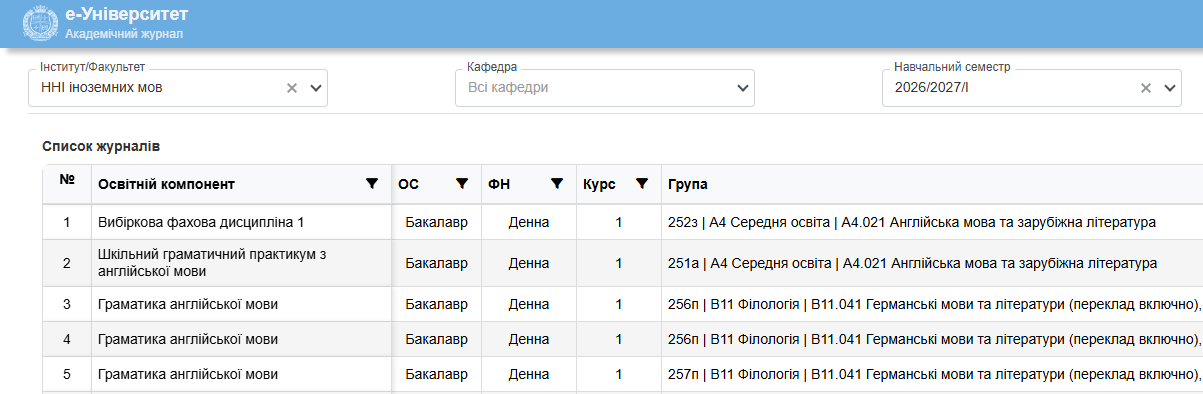Click Бакалавр cell in row 1

pyautogui.click(x=436, y=222)
